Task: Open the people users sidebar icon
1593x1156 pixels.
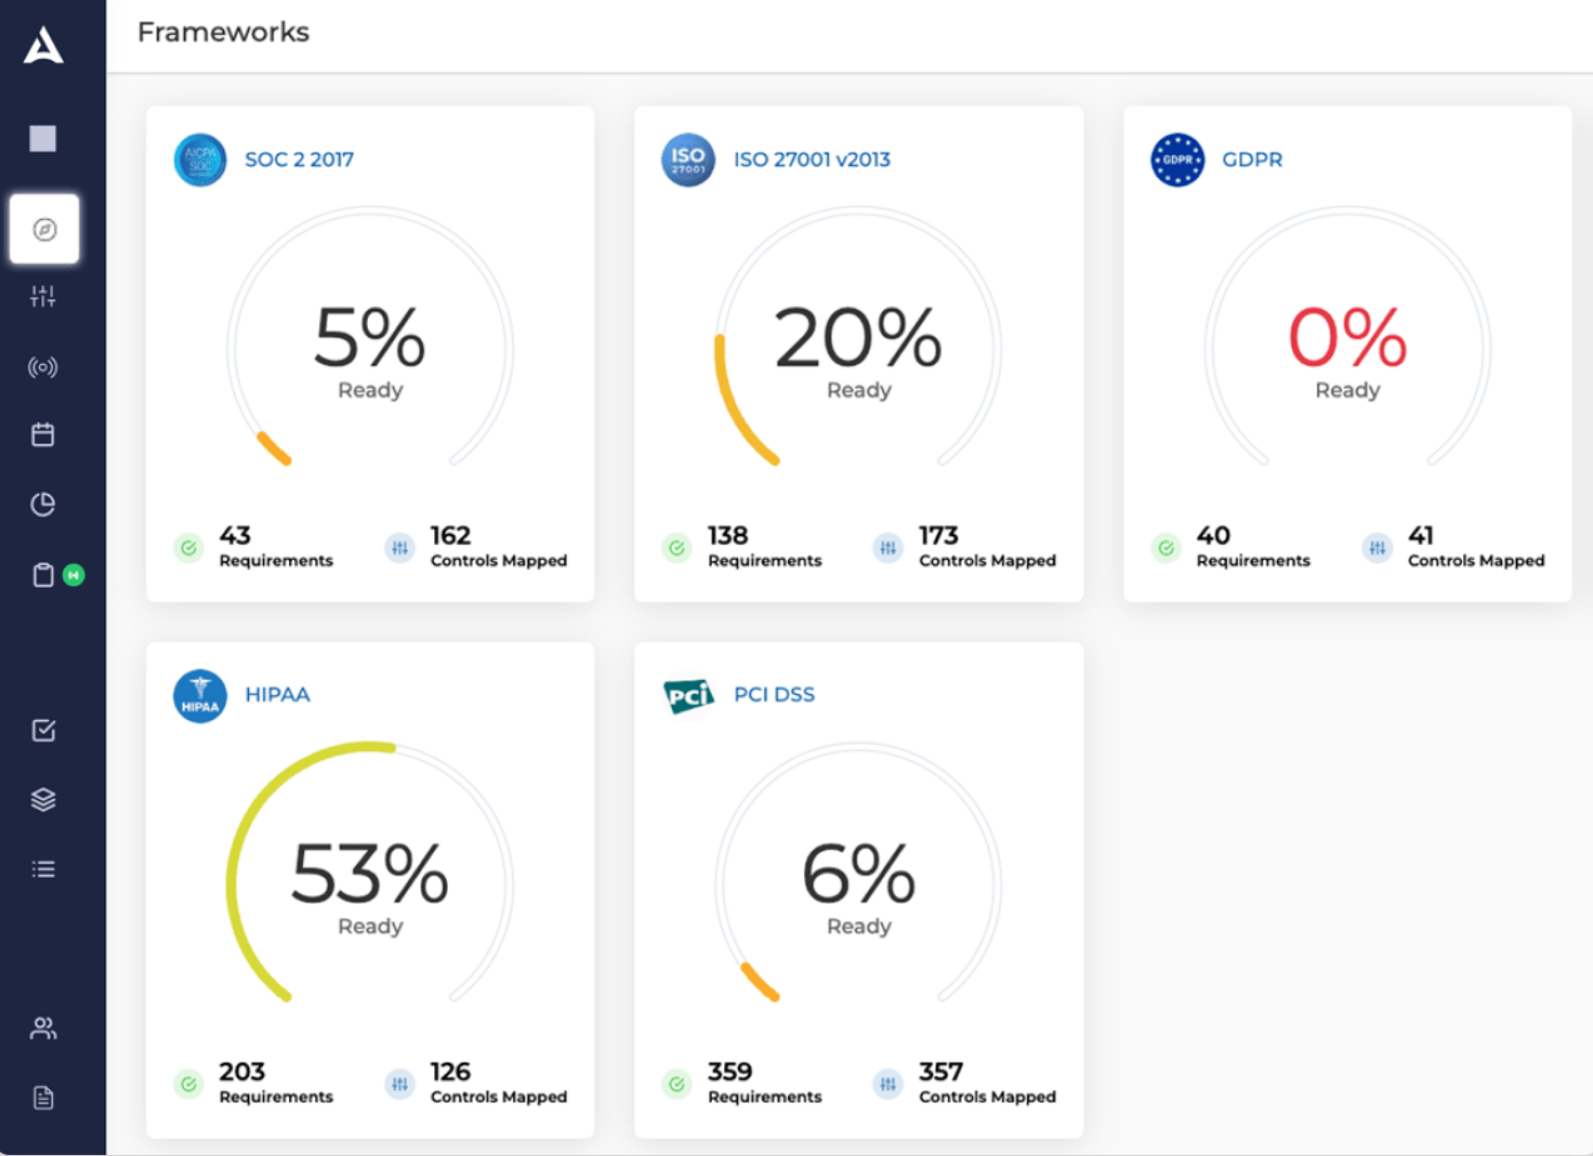Action: pos(43,1028)
